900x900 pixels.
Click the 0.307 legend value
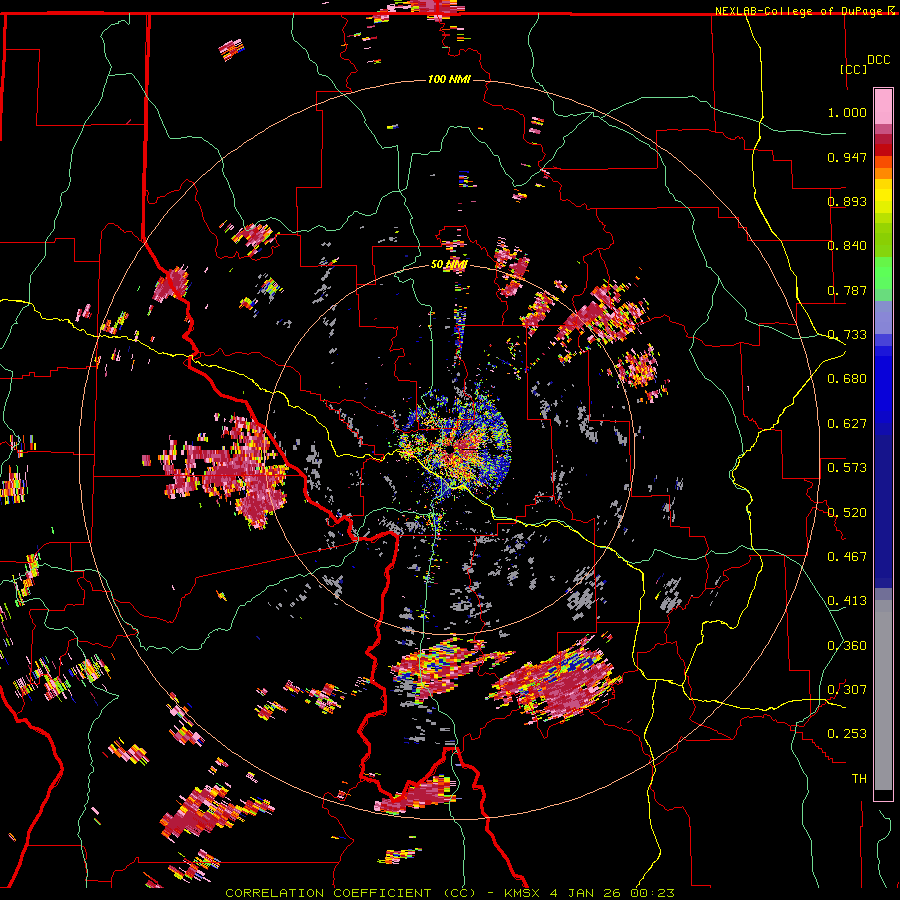[x=847, y=690]
